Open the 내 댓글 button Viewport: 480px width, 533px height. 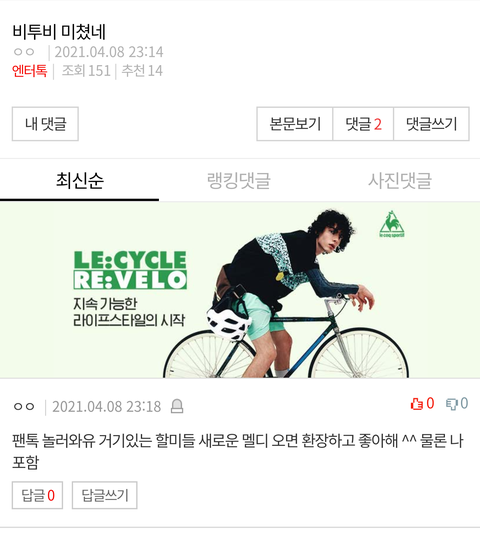[45, 124]
